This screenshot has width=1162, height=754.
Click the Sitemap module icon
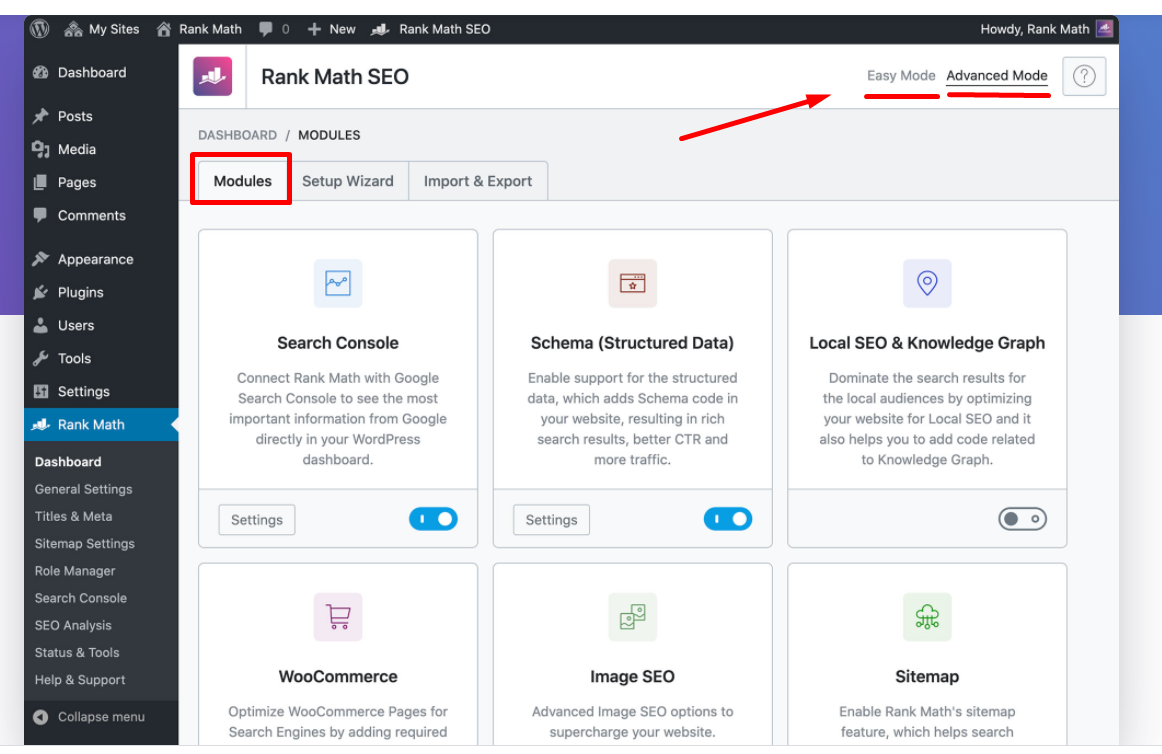pos(927,617)
